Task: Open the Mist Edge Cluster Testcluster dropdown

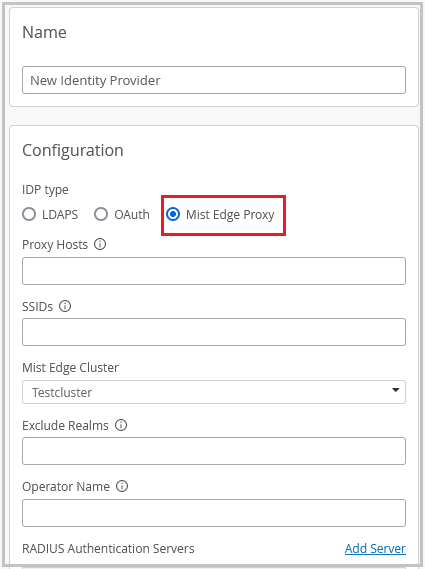Action: tap(214, 392)
